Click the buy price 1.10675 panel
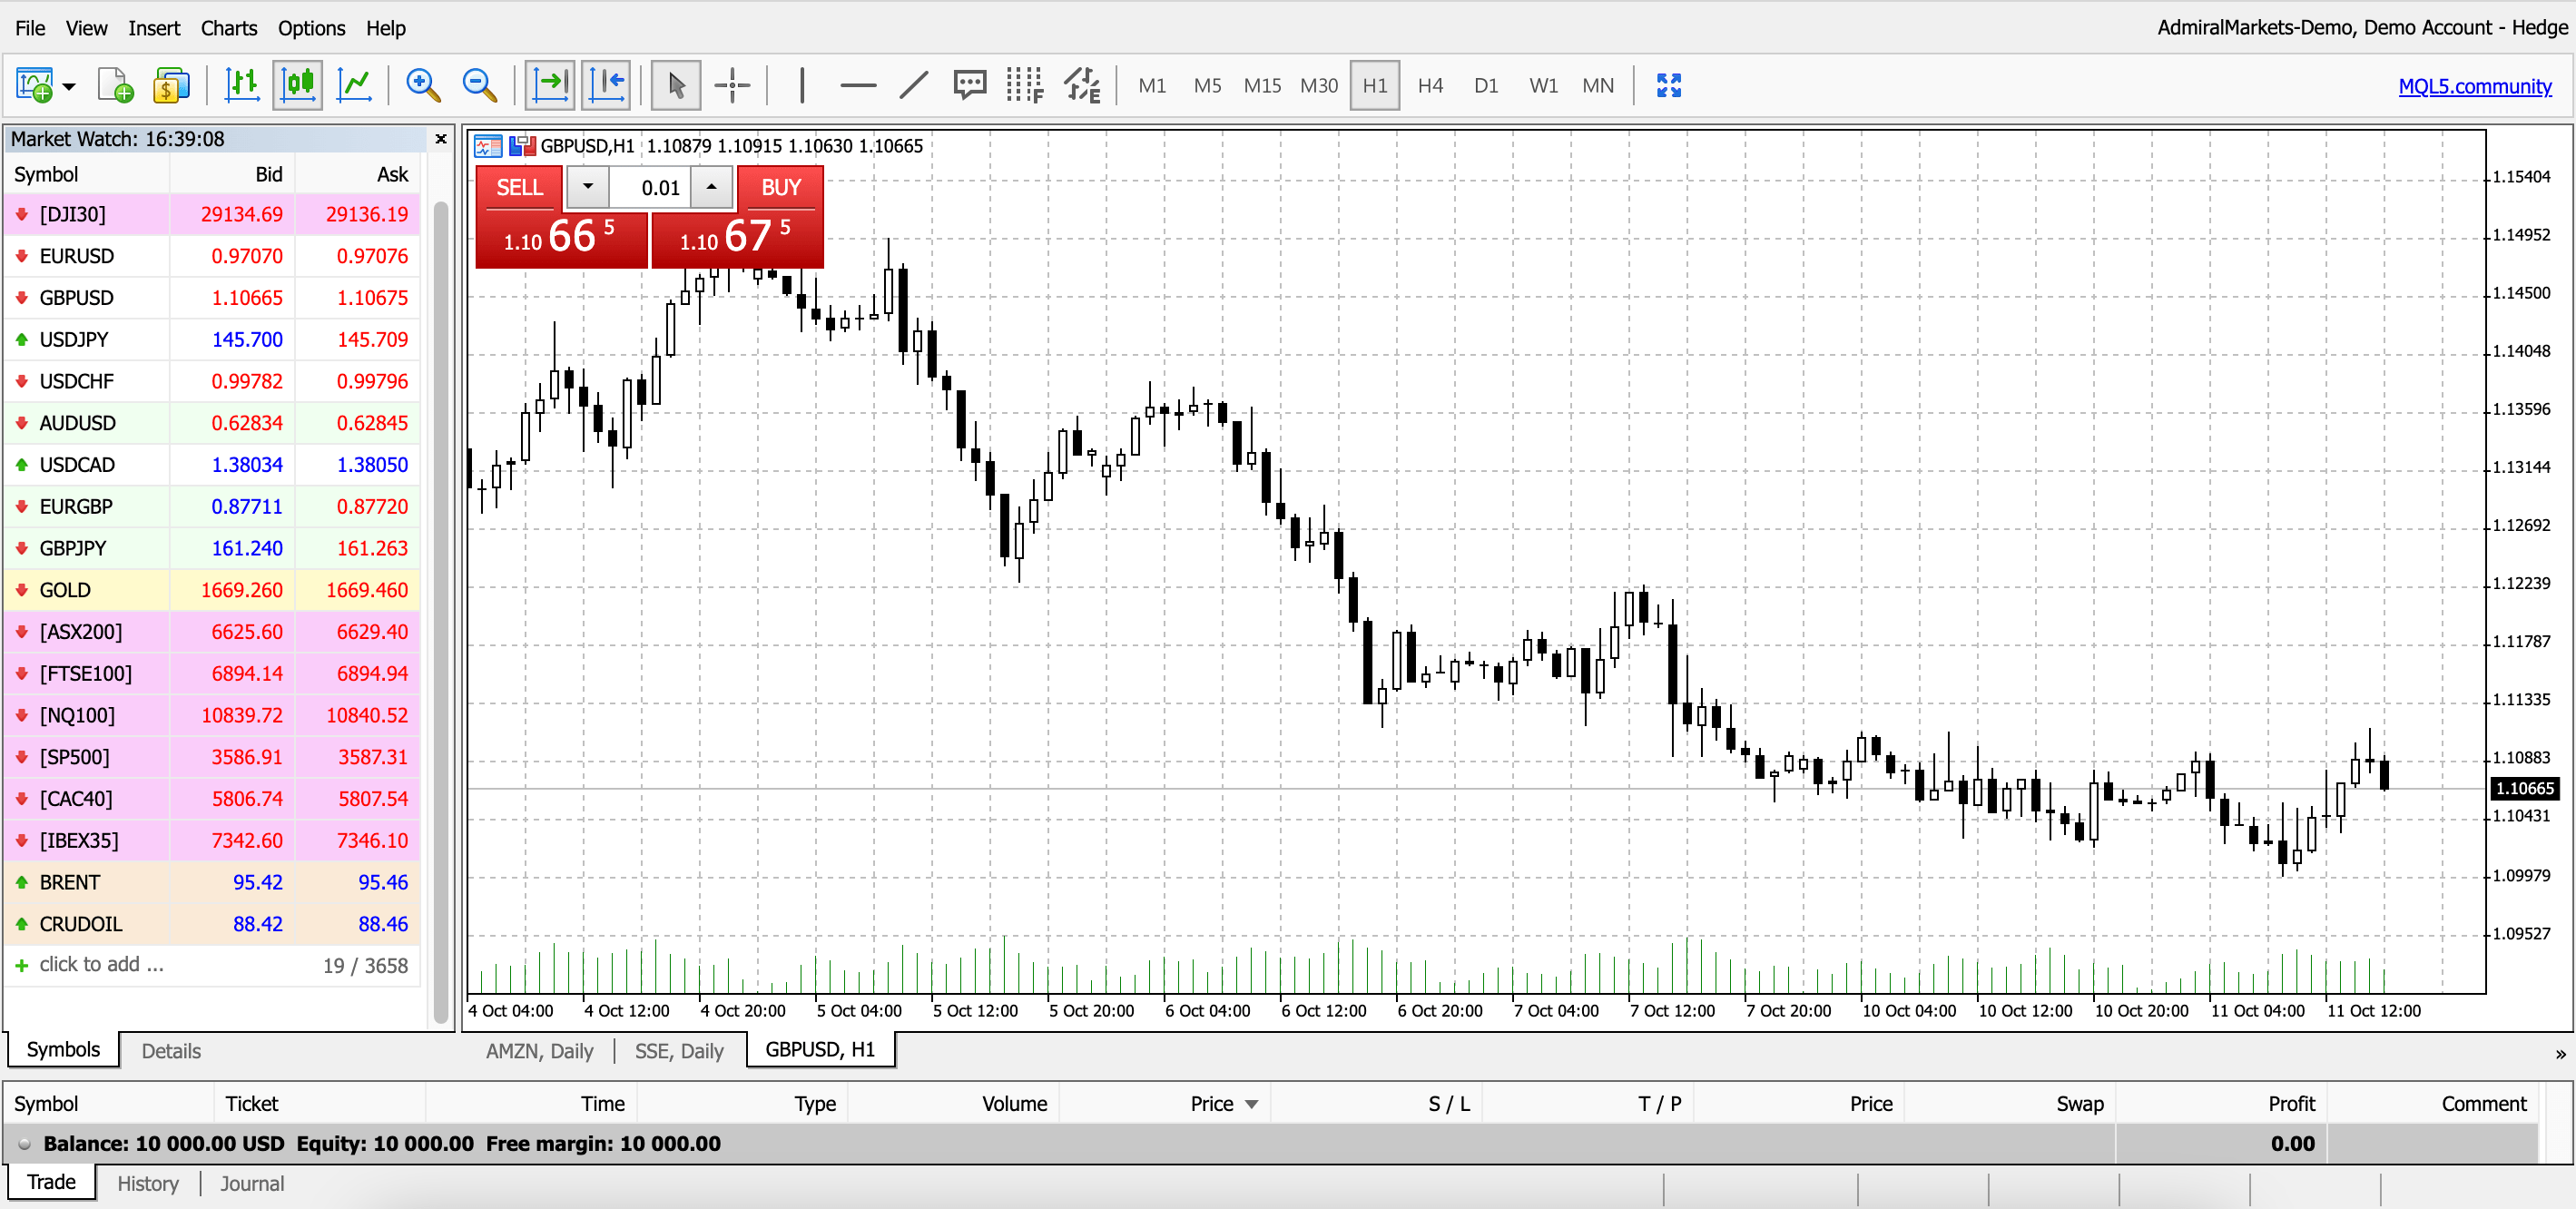This screenshot has height=1209, width=2576. 737,238
